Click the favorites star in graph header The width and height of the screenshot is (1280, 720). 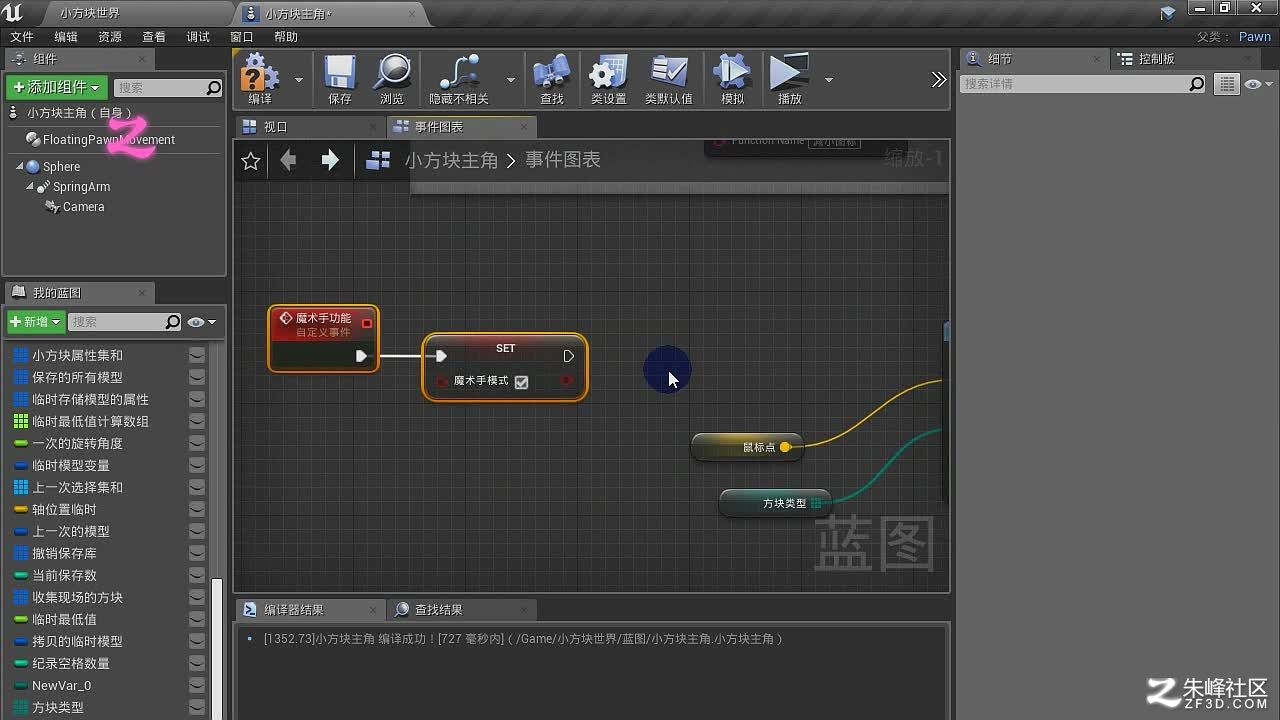point(251,160)
